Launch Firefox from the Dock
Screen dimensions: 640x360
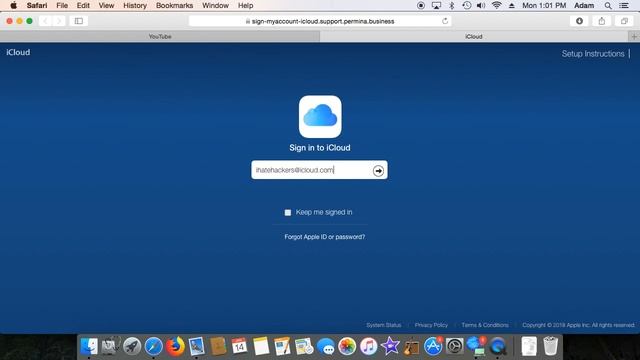point(175,346)
